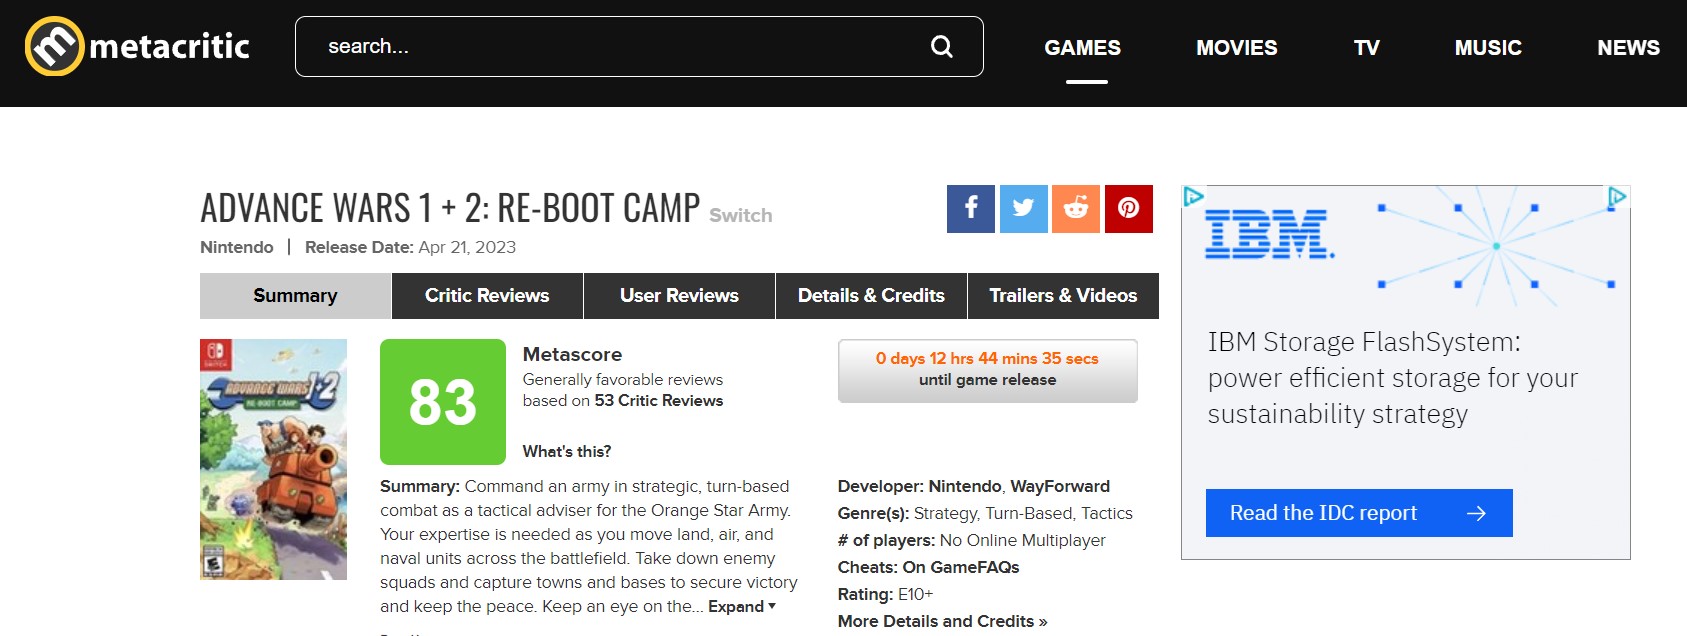Viewport: 1687px width, 636px height.
Task: Click Read the IDC report button
Action: (x=1359, y=513)
